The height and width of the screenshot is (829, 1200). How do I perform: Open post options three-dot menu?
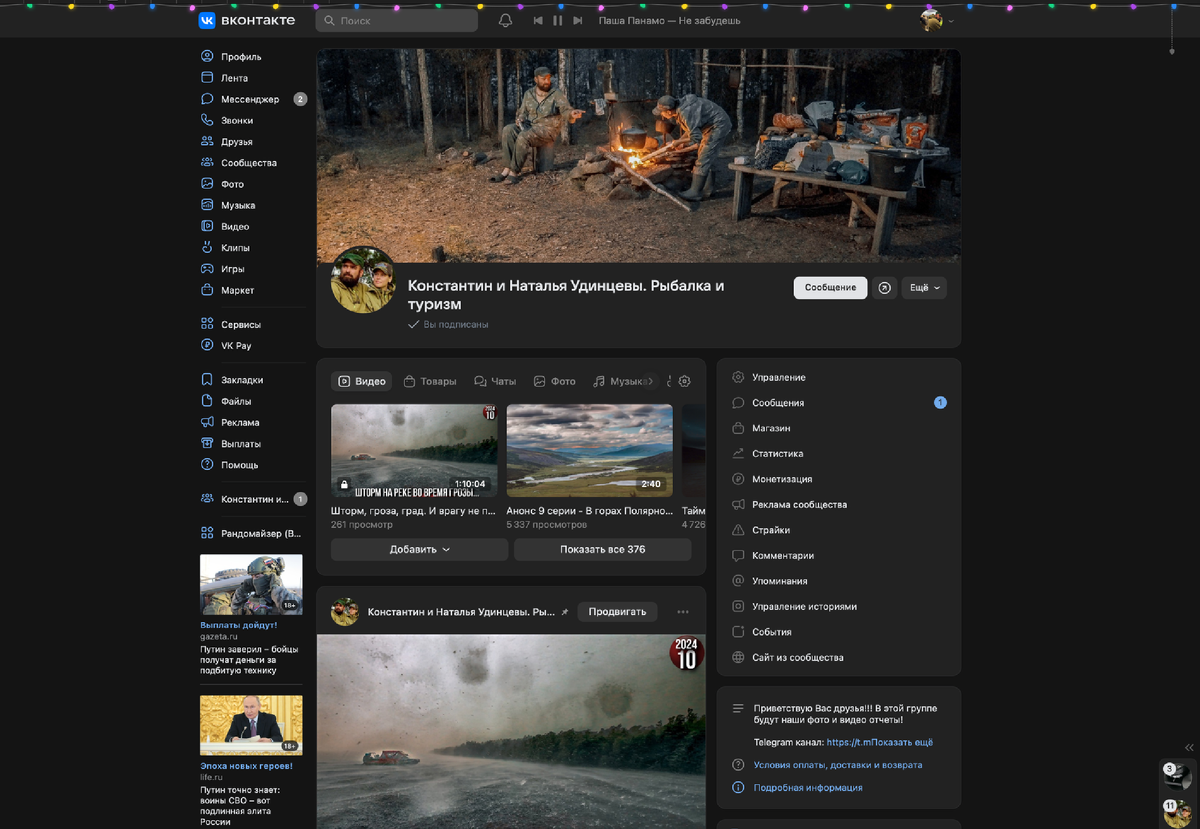683,612
